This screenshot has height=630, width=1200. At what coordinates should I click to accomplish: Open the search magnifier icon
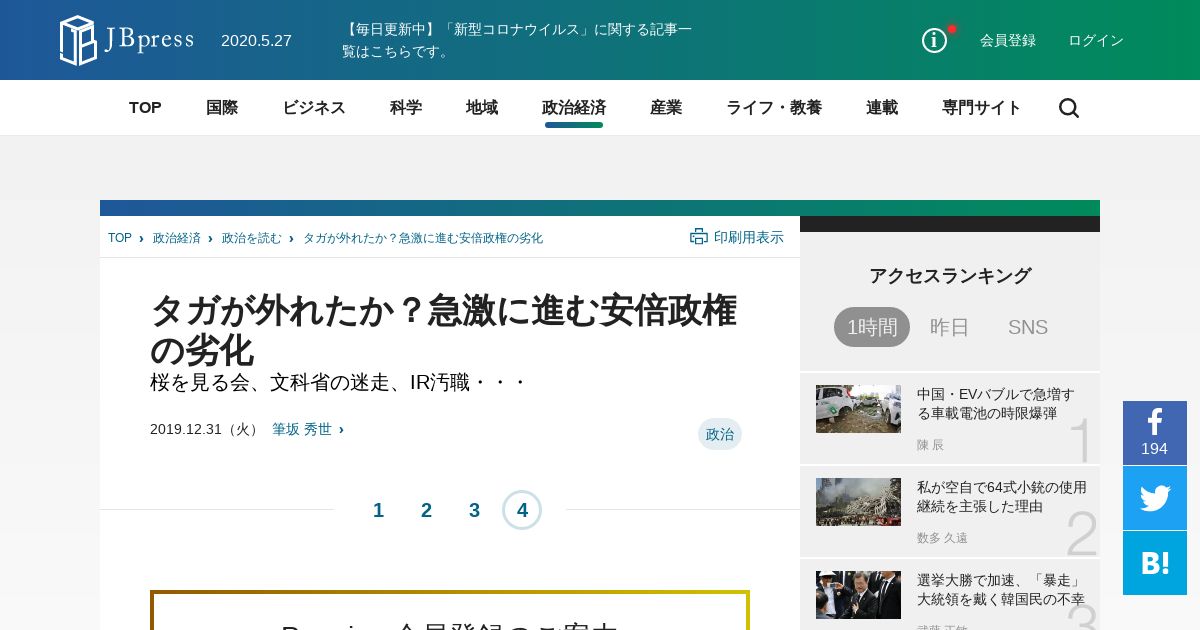pos(1069,108)
